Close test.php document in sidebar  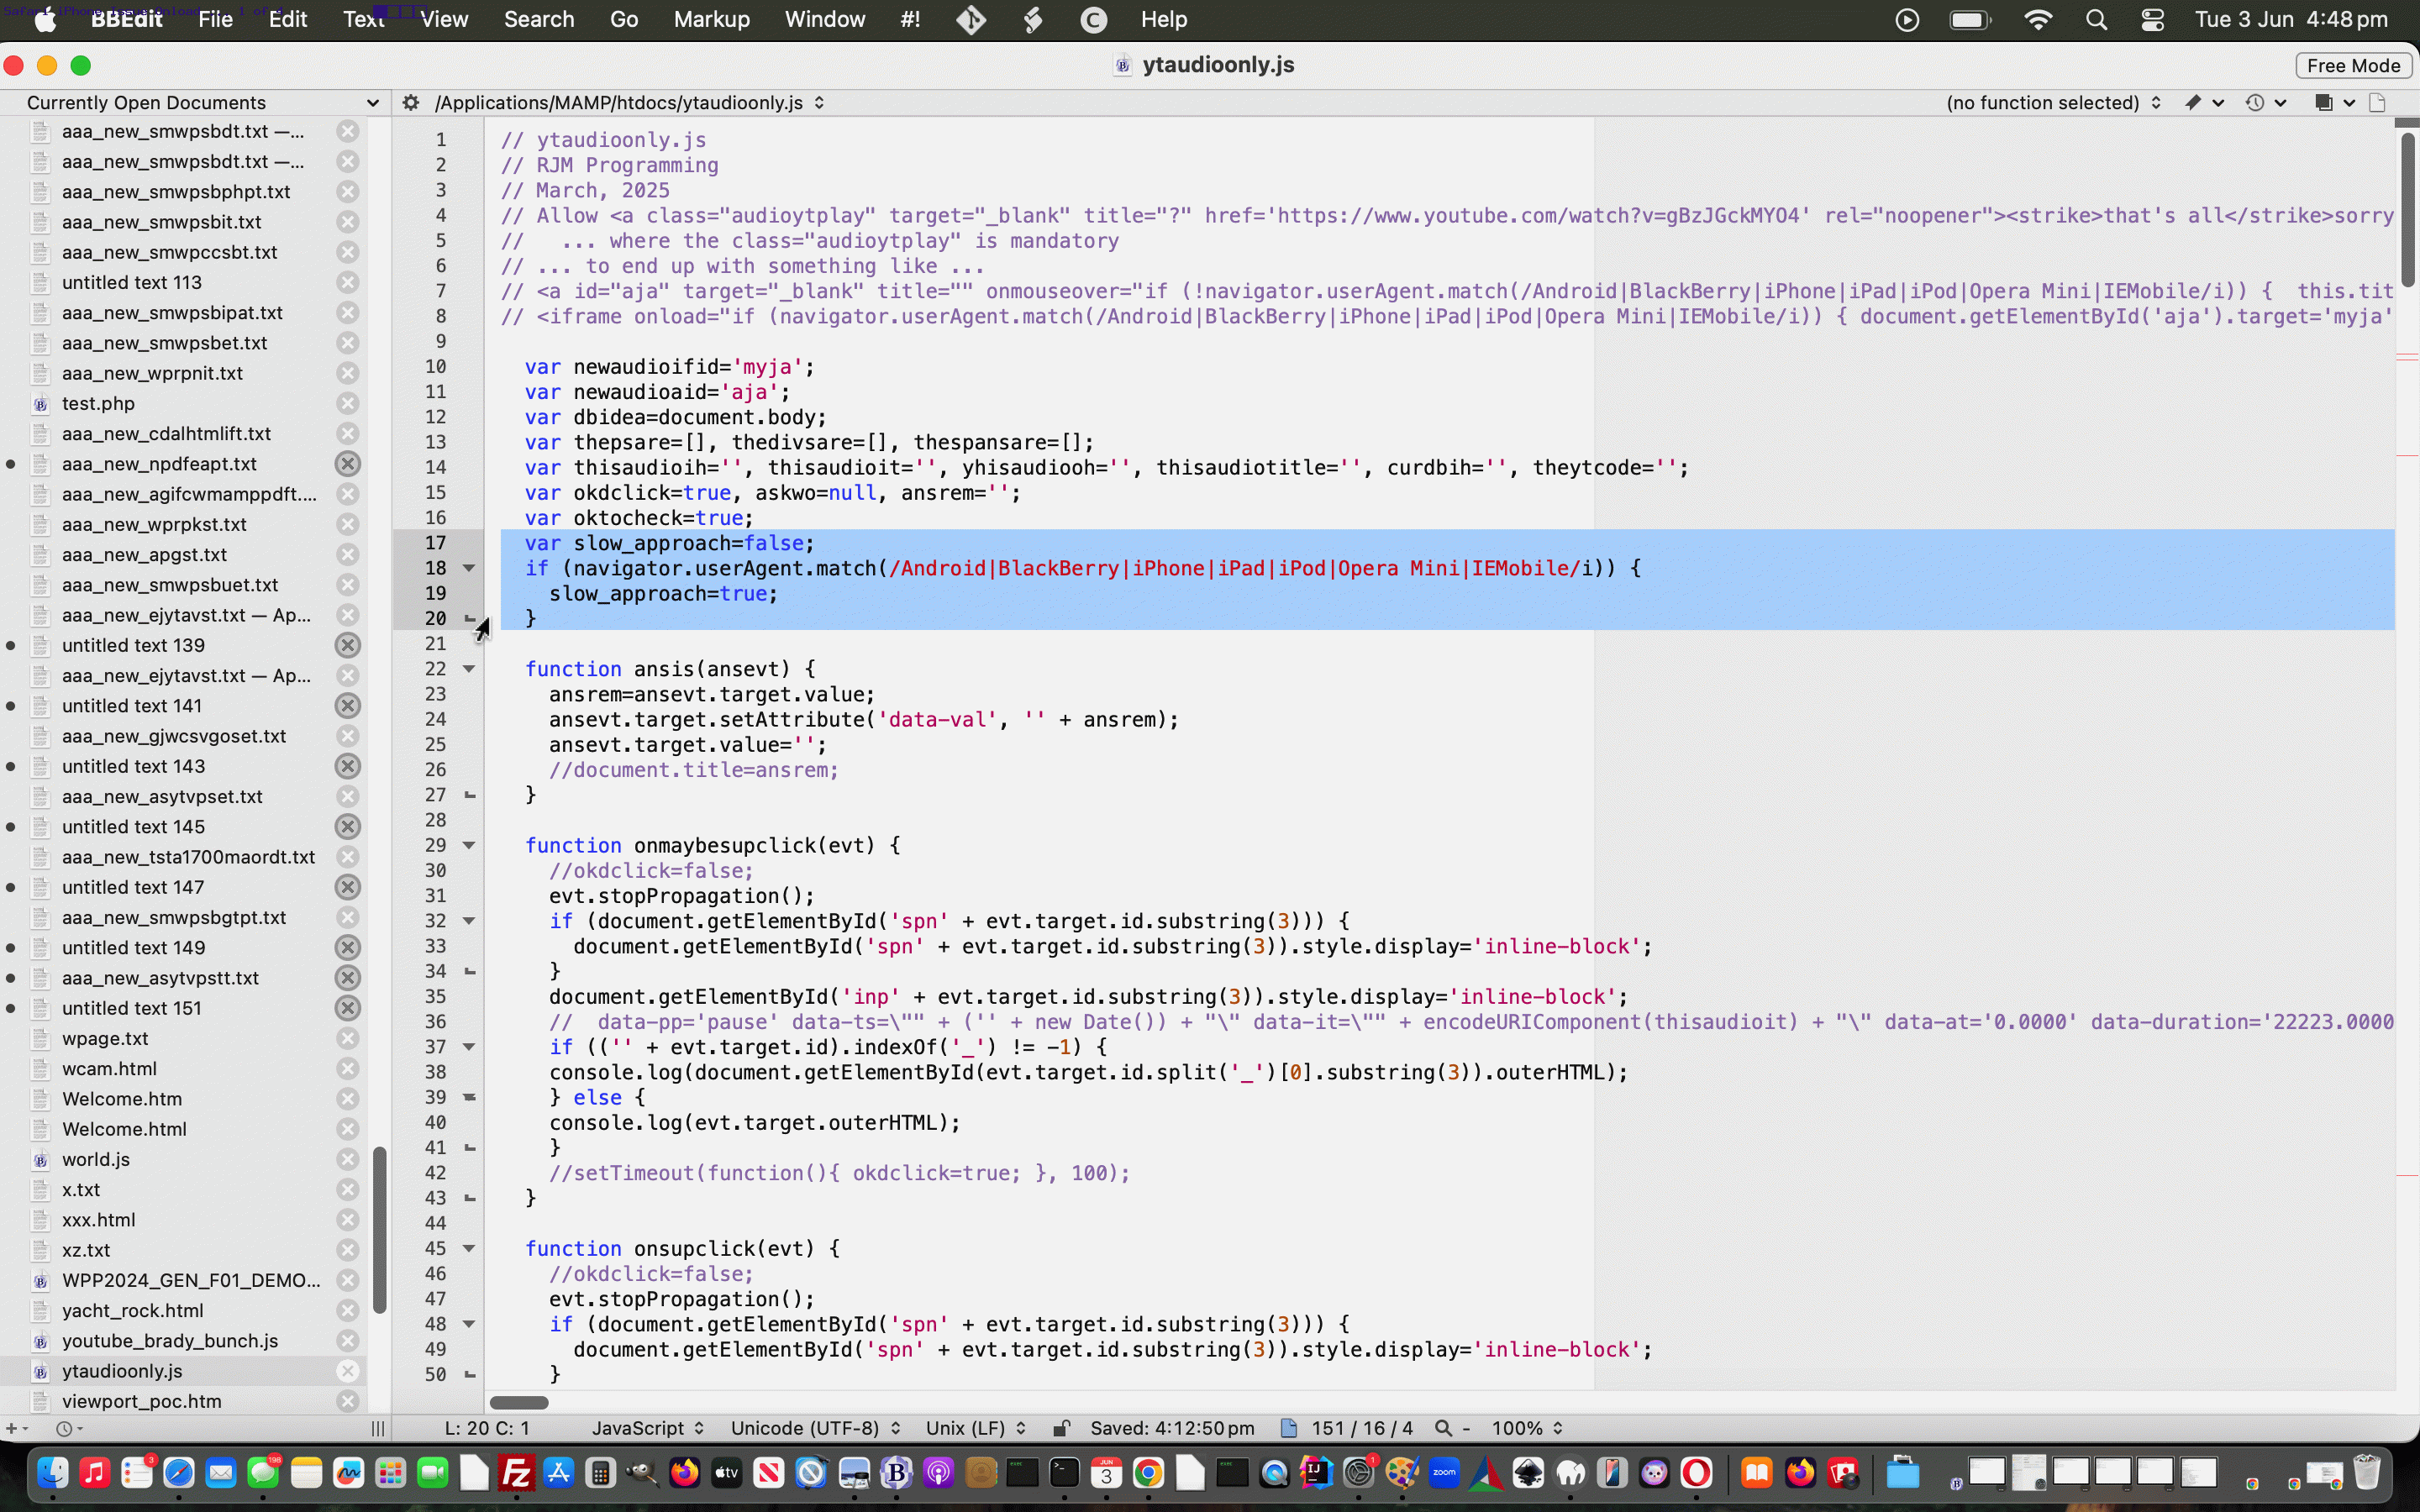347,403
